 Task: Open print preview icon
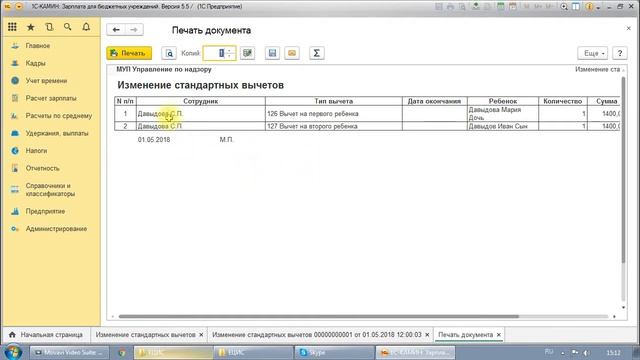click(169, 53)
